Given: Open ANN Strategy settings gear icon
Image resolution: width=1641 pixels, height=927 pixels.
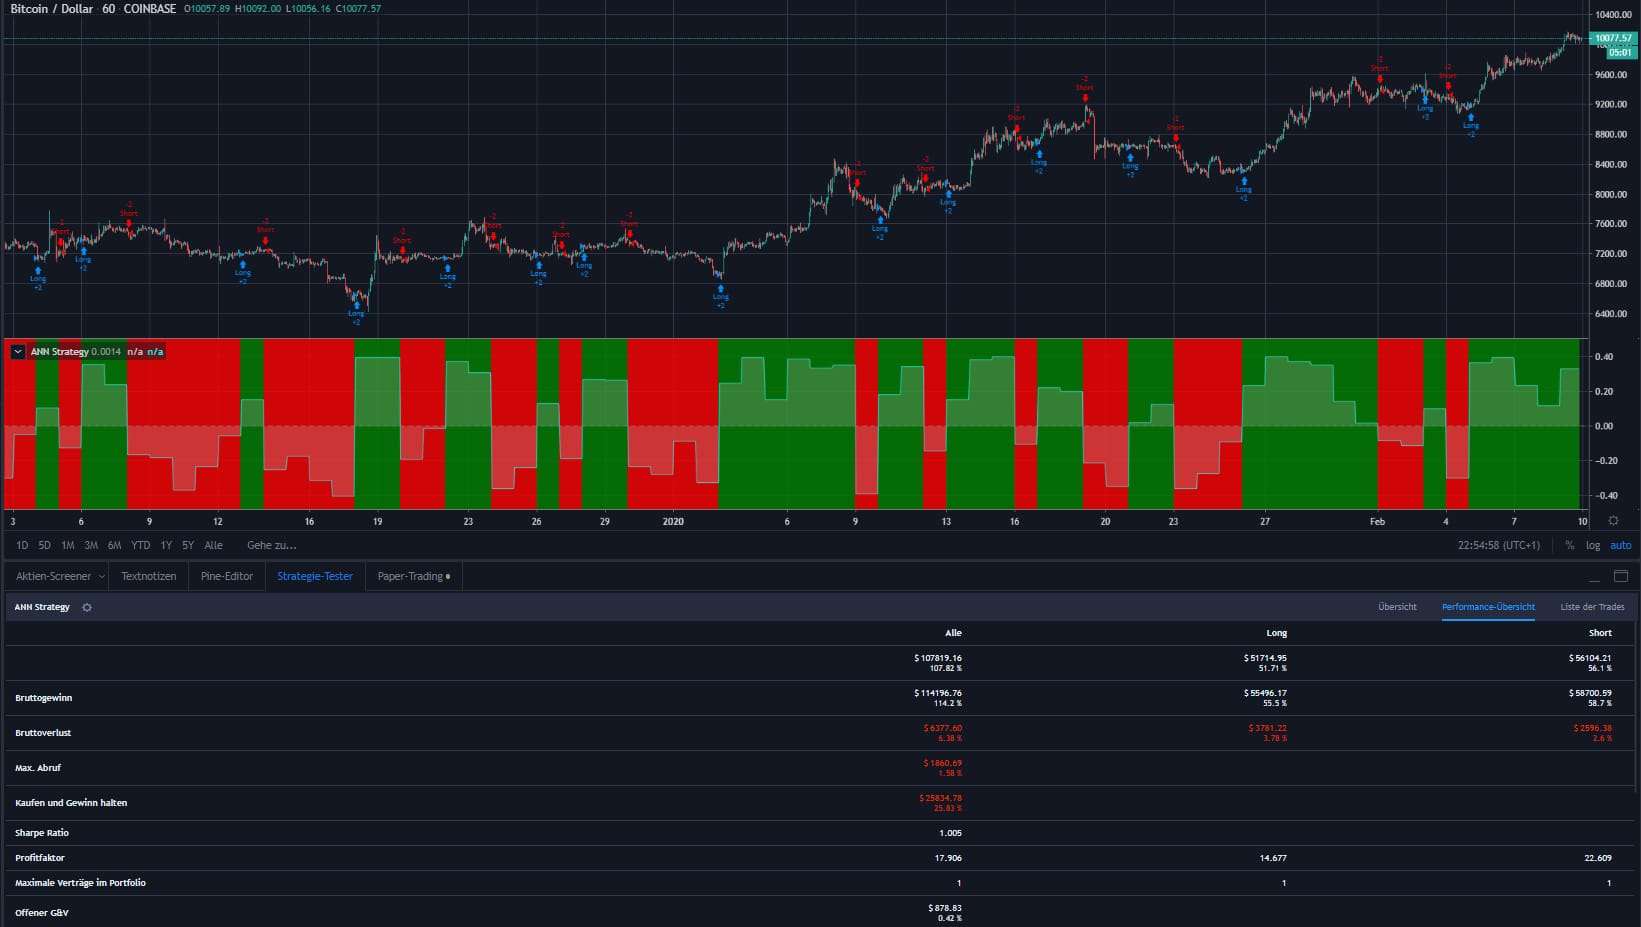Looking at the screenshot, I should 87,607.
